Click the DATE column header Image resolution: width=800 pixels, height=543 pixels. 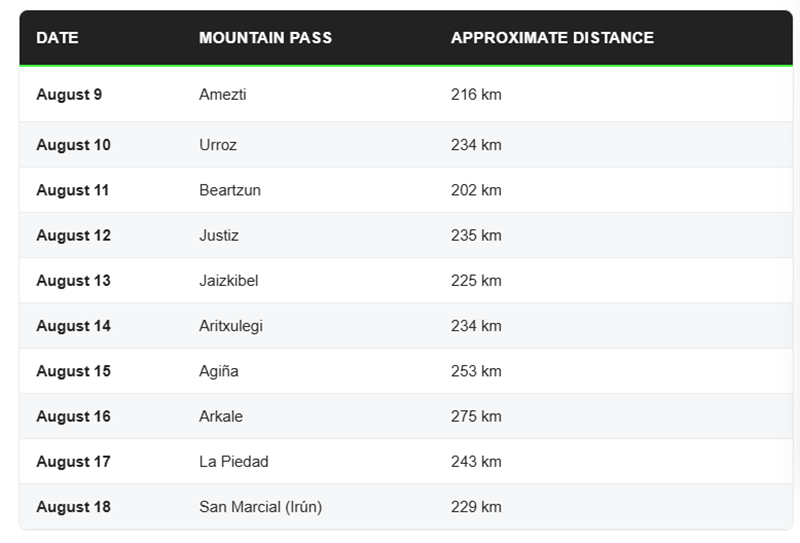coord(57,38)
